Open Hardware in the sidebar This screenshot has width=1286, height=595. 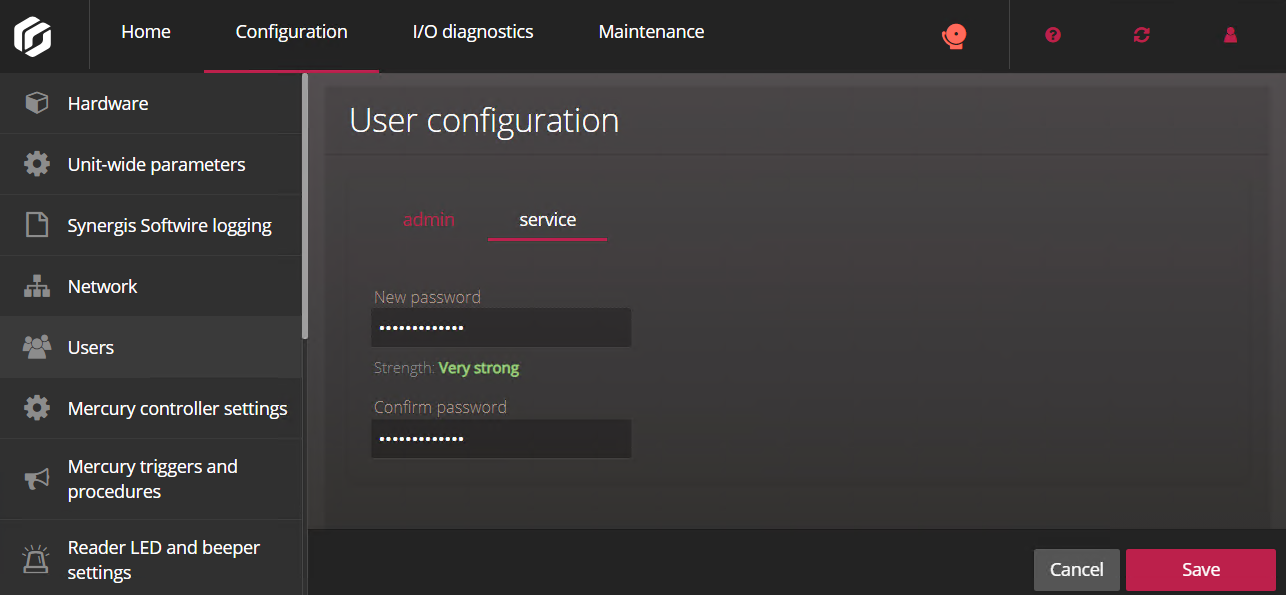tap(150, 103)
